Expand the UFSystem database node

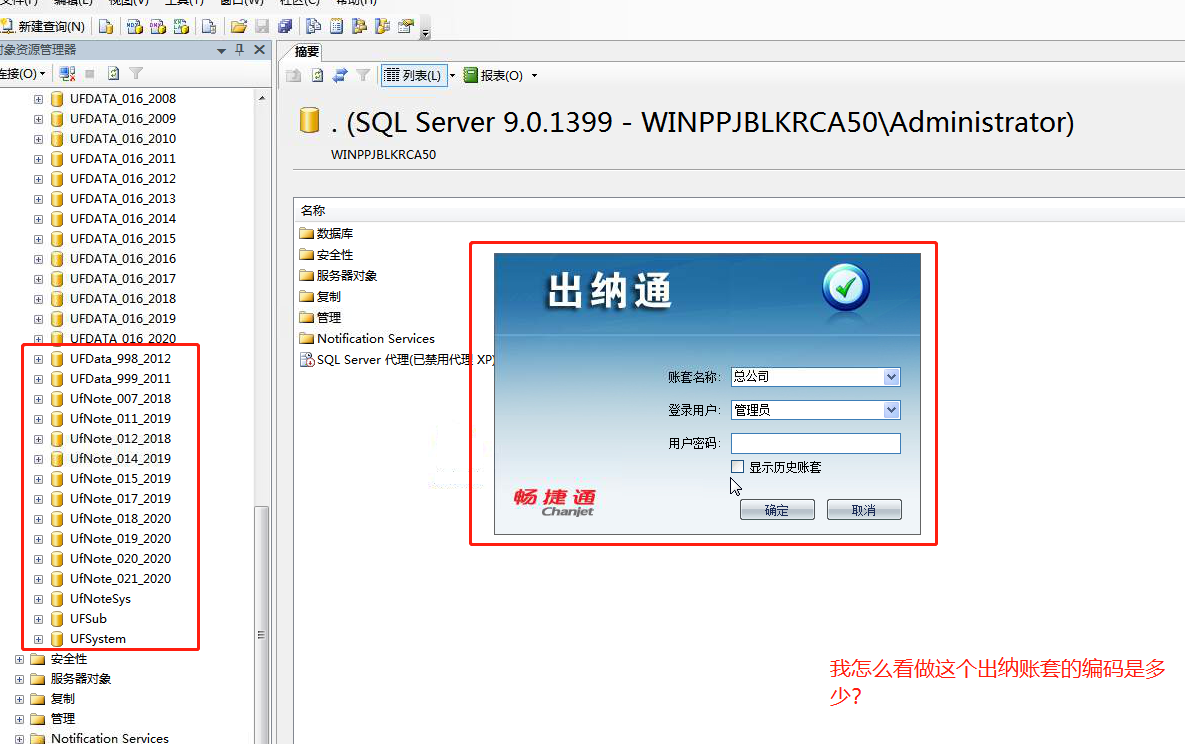click(39, 640)
